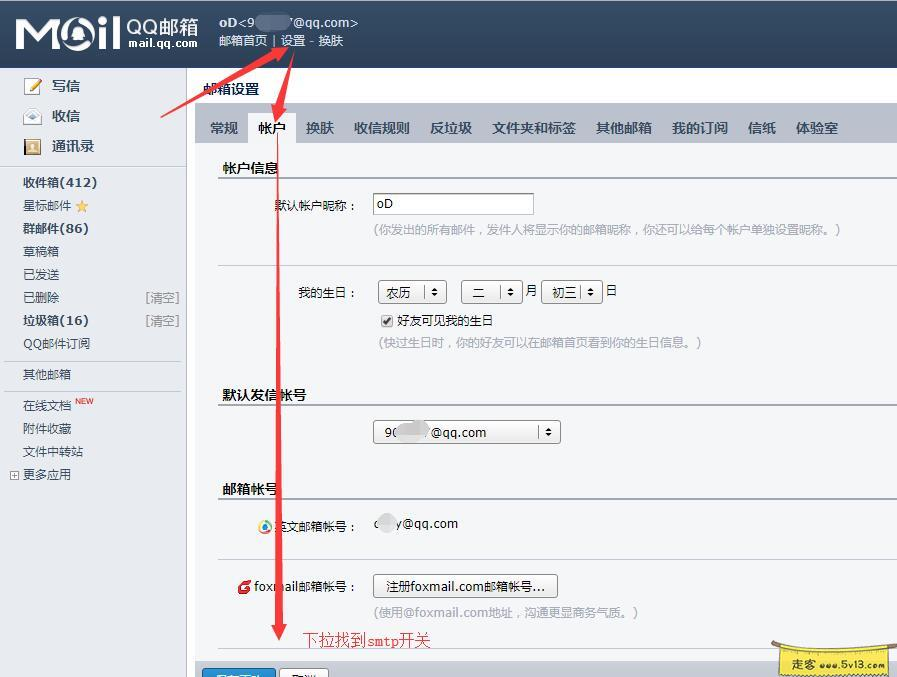The height and width of the screenshot is (677, 897).
Task: Open the birthday month dropdown showing 二
Action: pyautogui.click(x=491, y=291)
